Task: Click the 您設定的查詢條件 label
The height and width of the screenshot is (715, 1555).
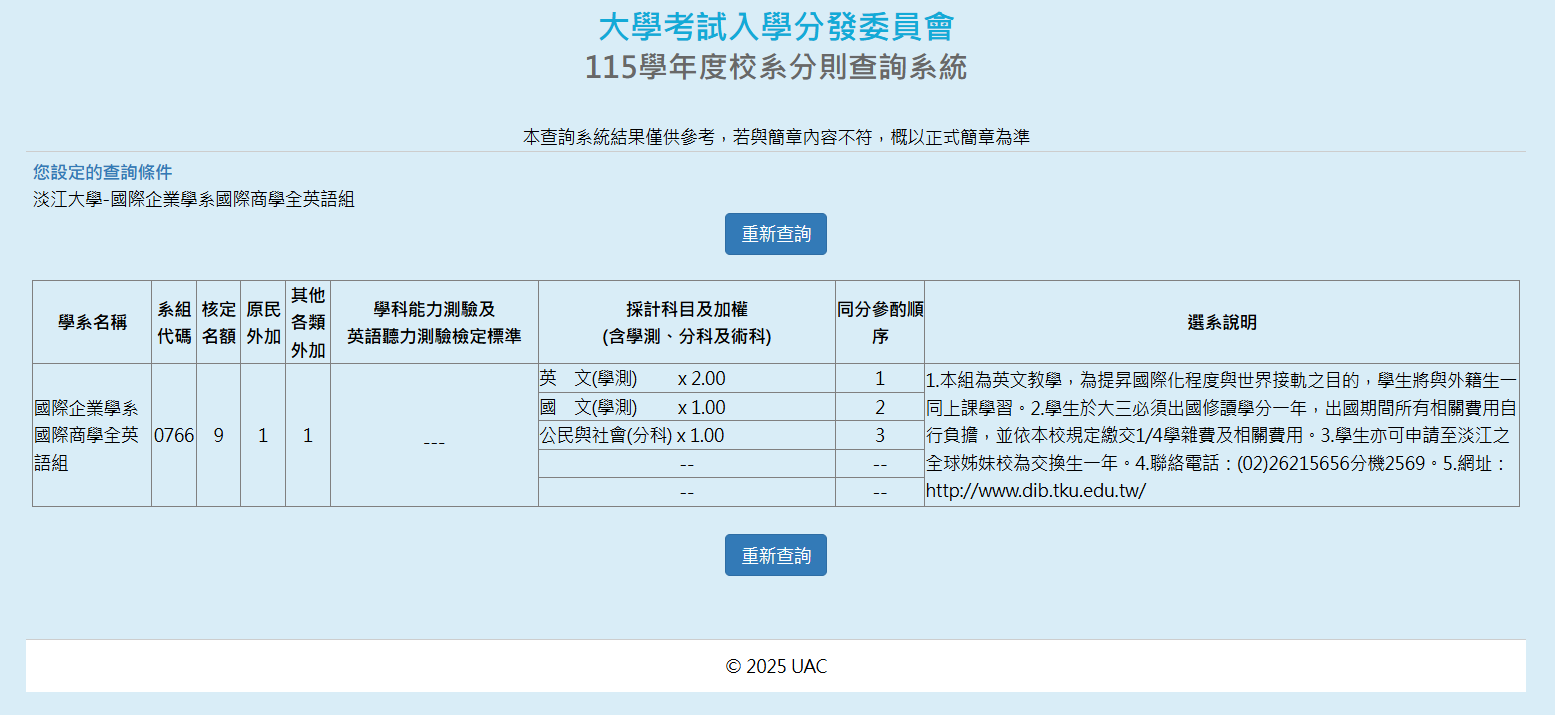Action: 102,172
